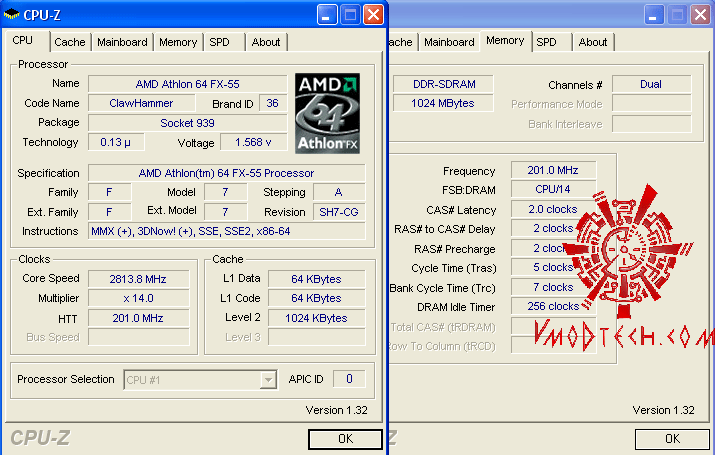
Task: Click the Specification field text
Action: (227, 173)
